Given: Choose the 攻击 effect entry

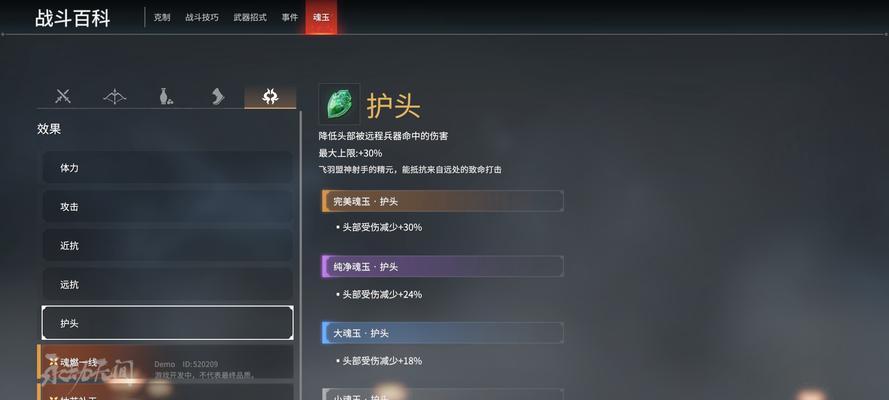Looking at the screenshot, I should coord(168,207).
